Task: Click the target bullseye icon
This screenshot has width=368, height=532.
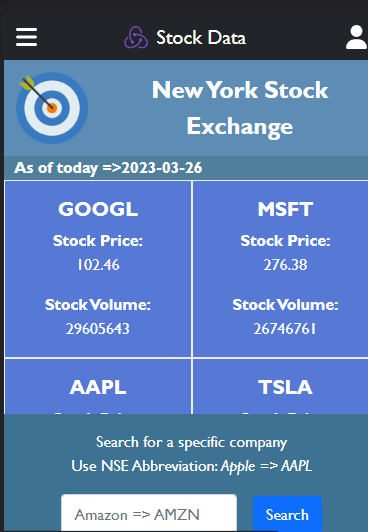Action: pos(52,108)
